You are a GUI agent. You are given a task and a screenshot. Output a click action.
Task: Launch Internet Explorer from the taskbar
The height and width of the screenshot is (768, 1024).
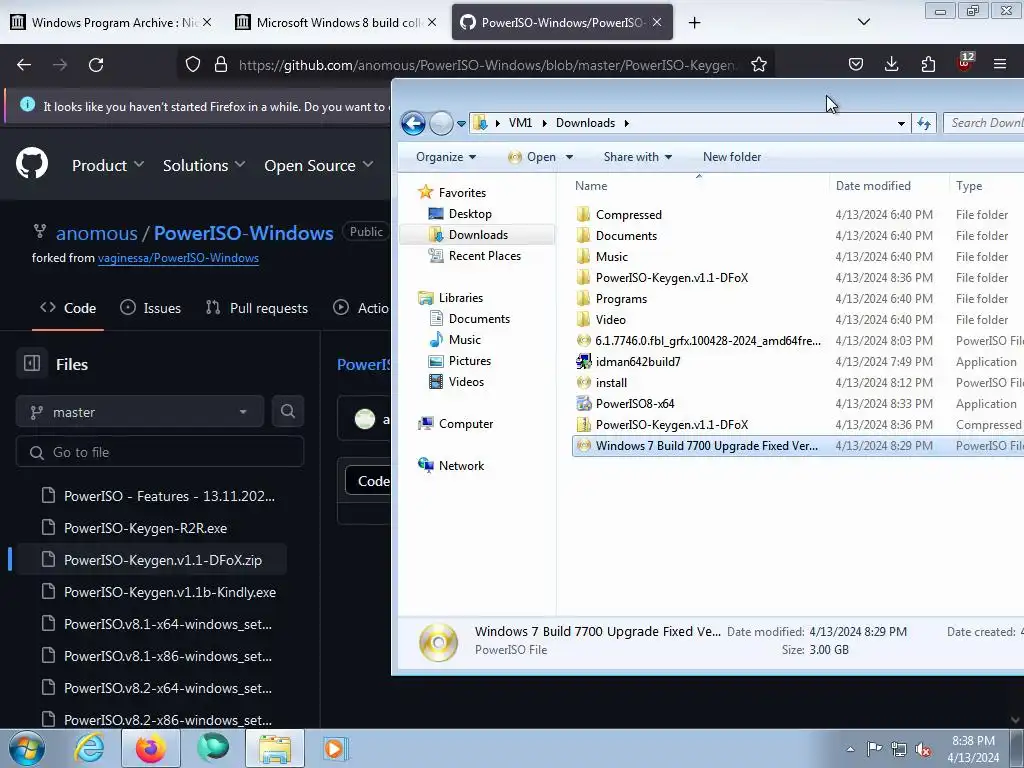[x=89, y=748]
